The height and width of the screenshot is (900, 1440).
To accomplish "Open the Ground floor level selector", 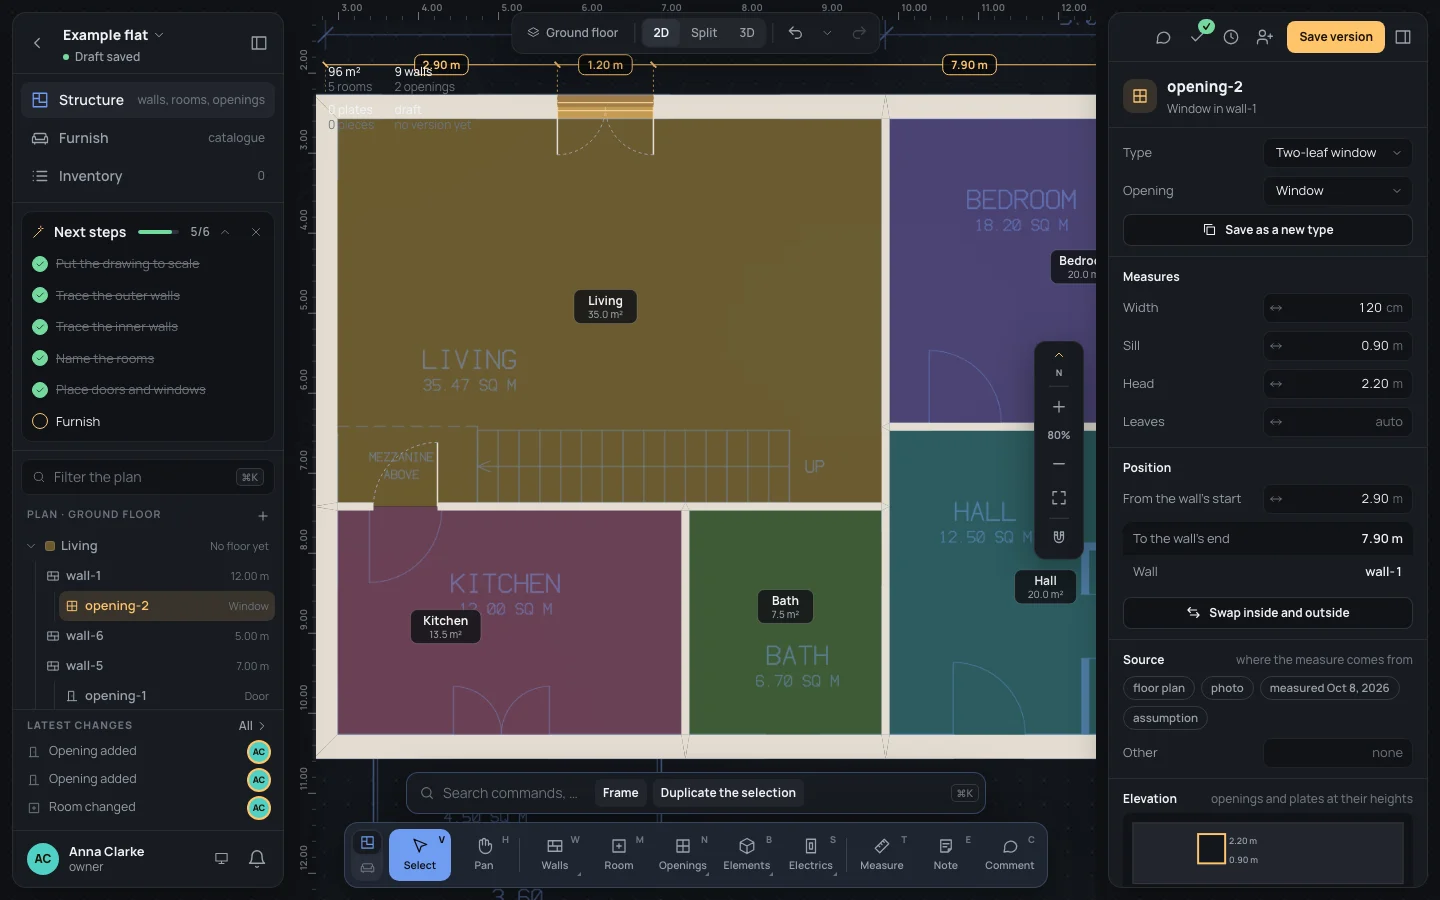I will pyautogui.click(x=573, y=33).
